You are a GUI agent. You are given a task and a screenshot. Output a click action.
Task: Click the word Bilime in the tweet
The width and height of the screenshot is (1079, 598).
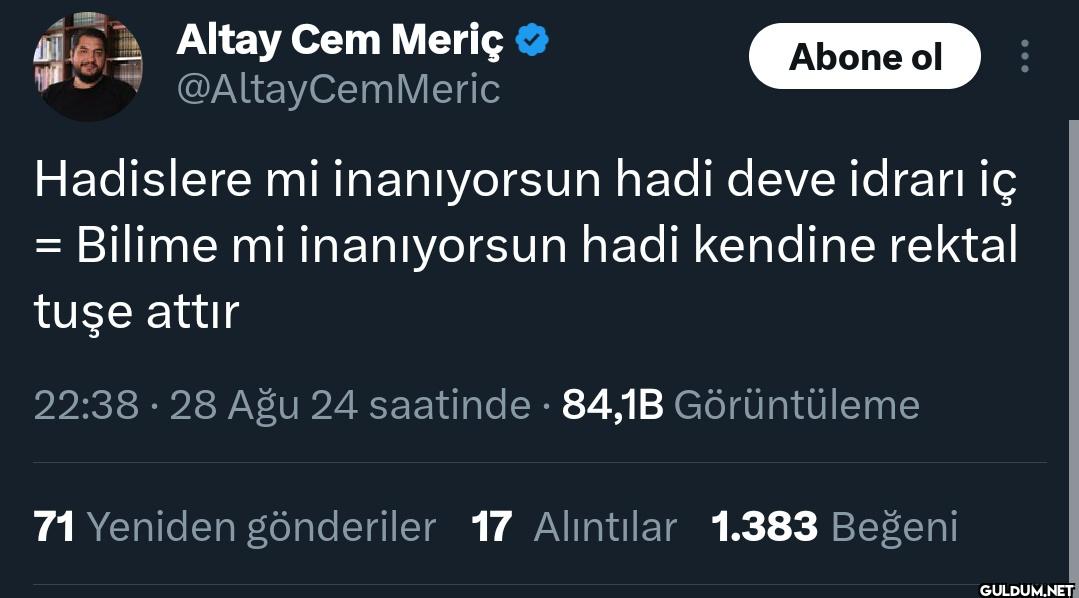click(147, 246)
